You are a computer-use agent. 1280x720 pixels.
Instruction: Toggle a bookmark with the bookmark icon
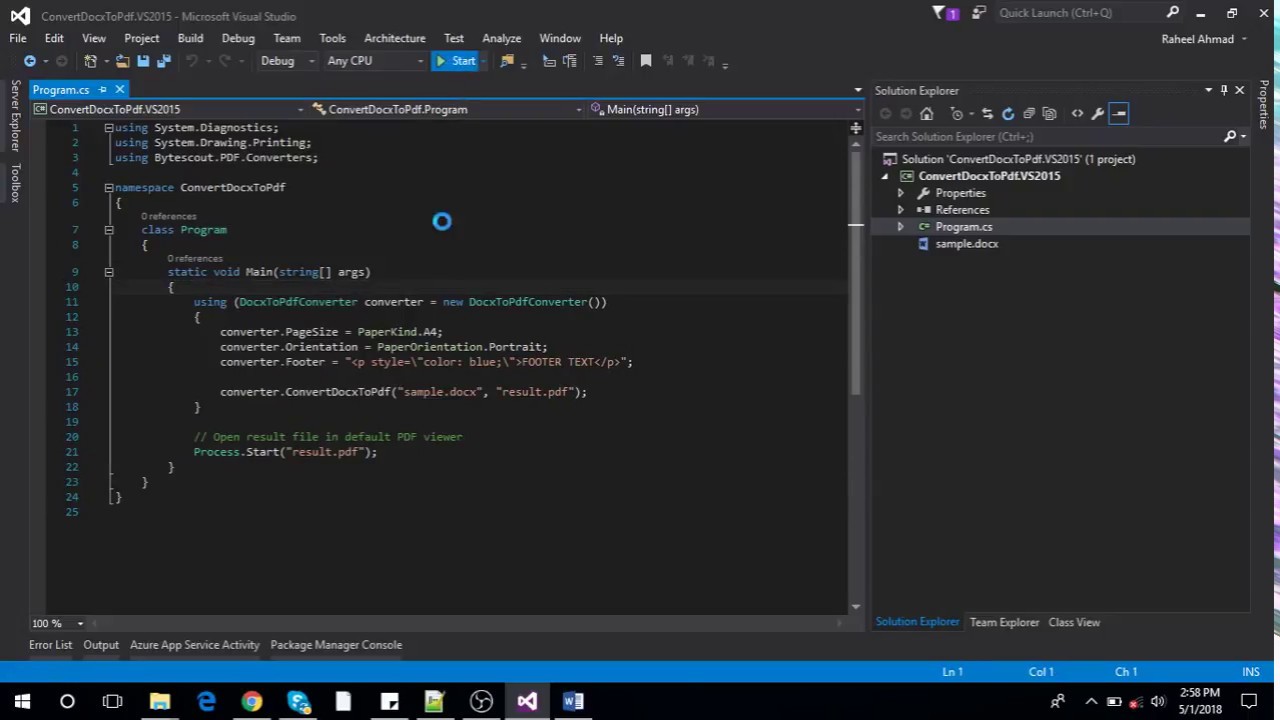646,61
